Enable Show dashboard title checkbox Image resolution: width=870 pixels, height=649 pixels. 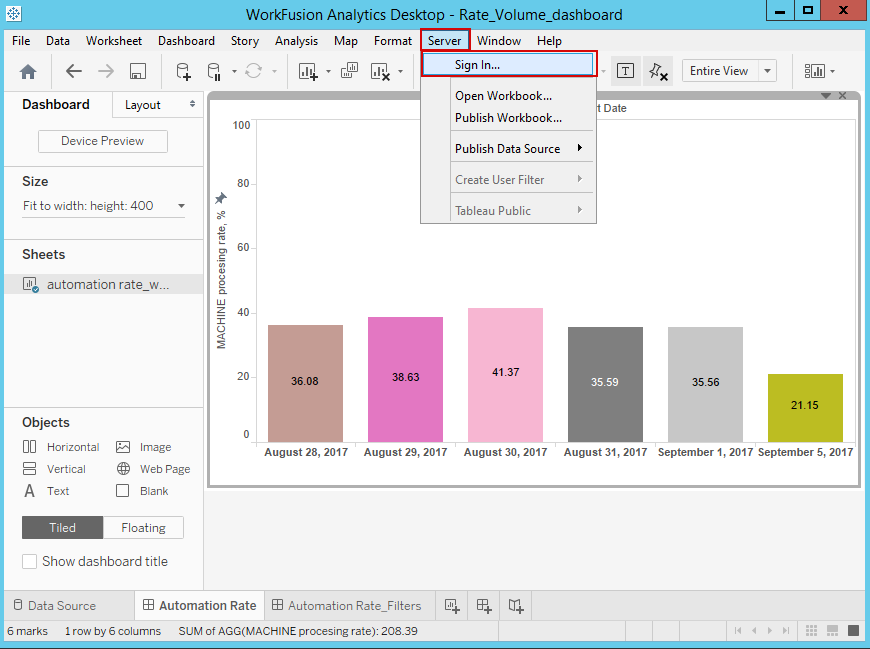pyautogui.click(x=29, y=561)
